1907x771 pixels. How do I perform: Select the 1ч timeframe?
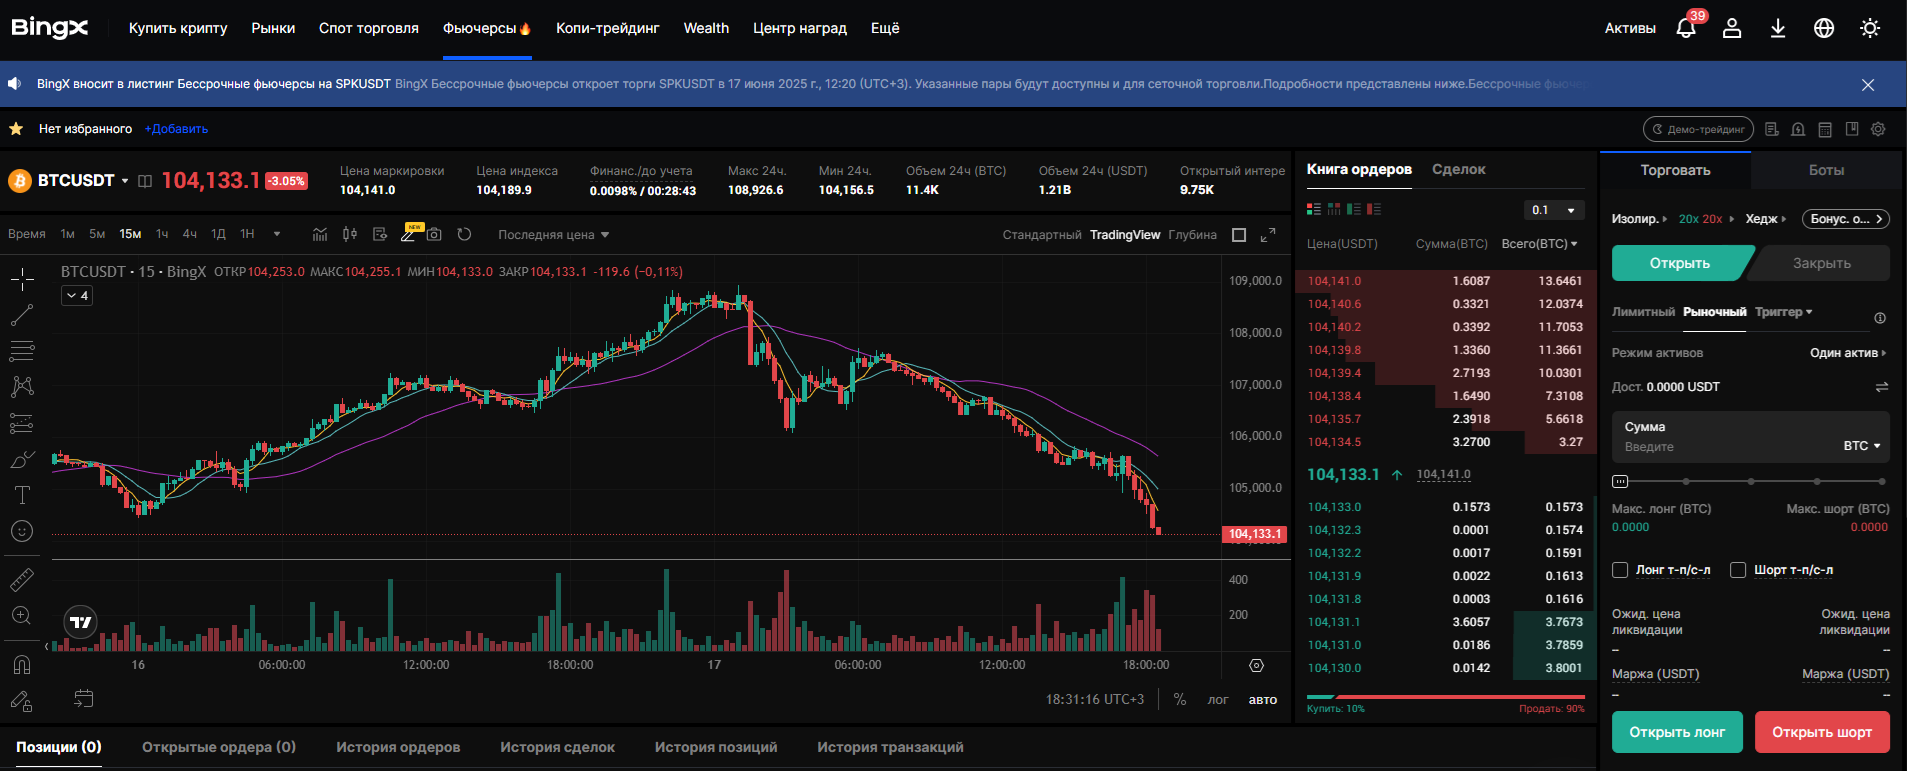pos(162,234)
